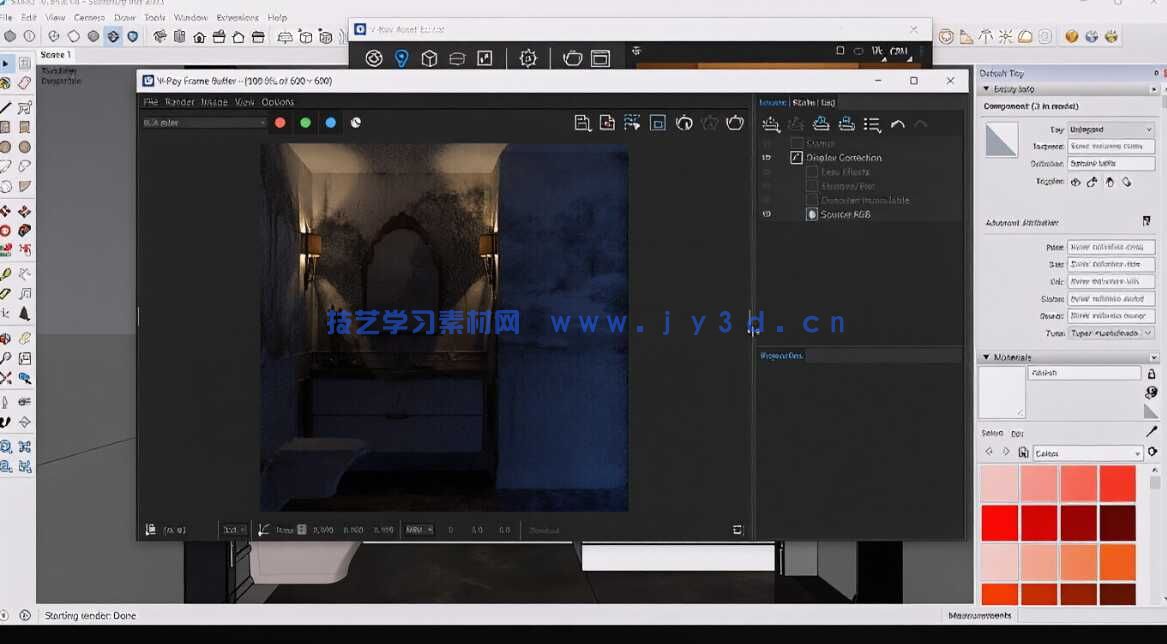Screen dimensions: 1167x644
Task: Open the Render menu in frame buffer window
Action: click(x=180, y=101)
